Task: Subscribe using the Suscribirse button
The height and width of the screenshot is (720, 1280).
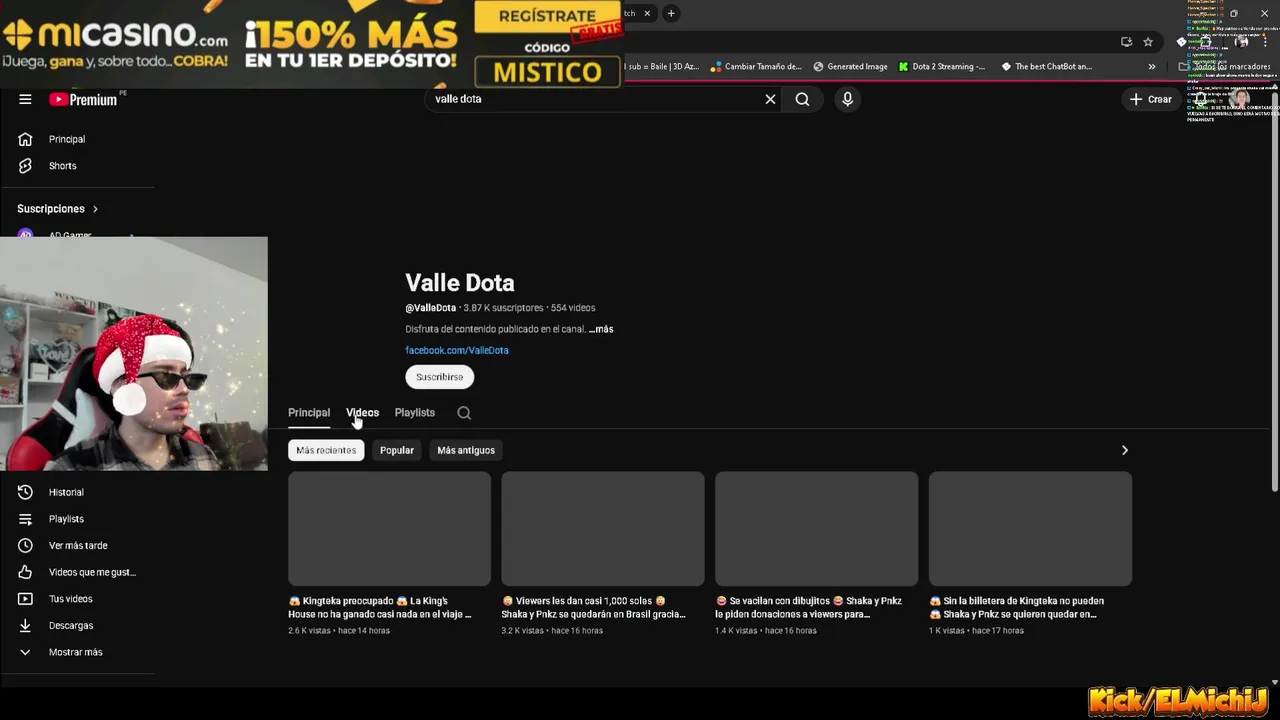Action: pos(439,377)
